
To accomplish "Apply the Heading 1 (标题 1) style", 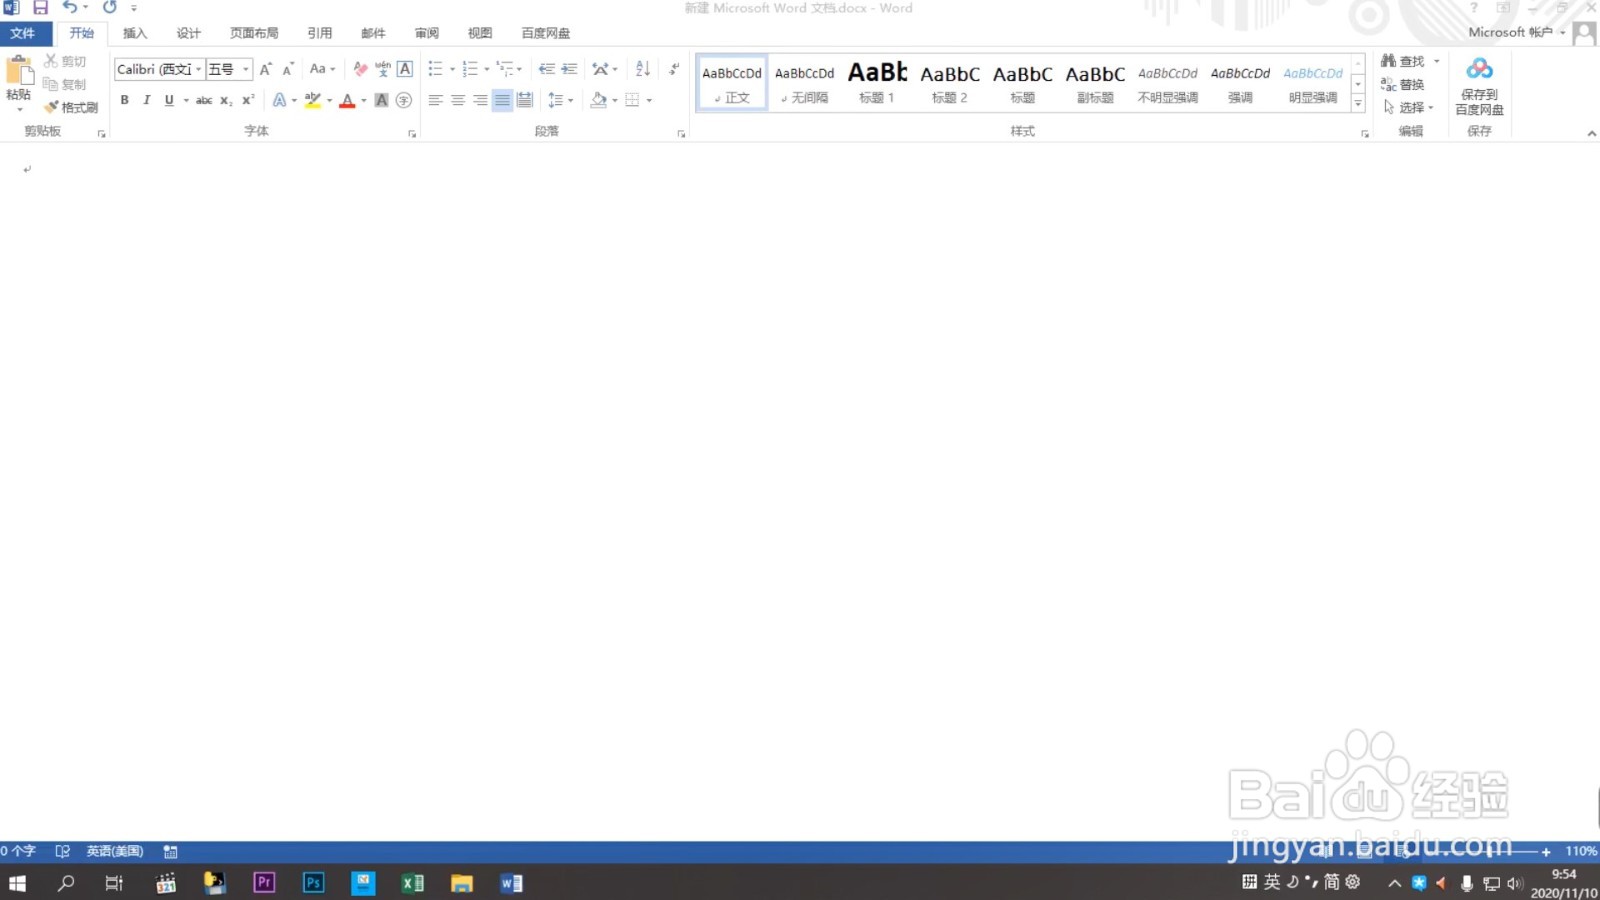I will click(x=877, y=82).
